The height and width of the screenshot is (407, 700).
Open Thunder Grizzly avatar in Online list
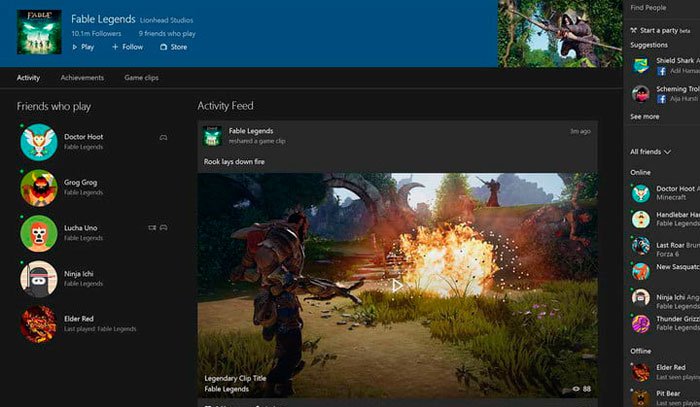tap(641, 324)
